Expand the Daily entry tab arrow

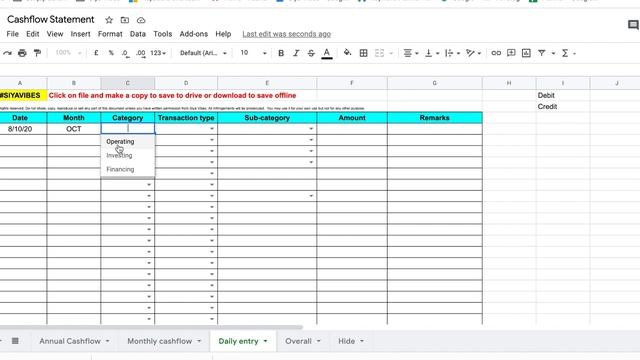(x=265, y=341)
